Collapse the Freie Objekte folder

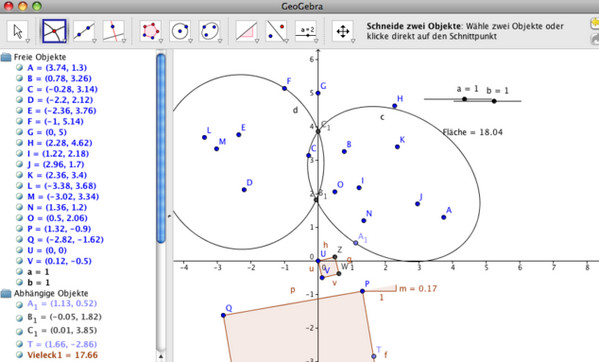6,57
